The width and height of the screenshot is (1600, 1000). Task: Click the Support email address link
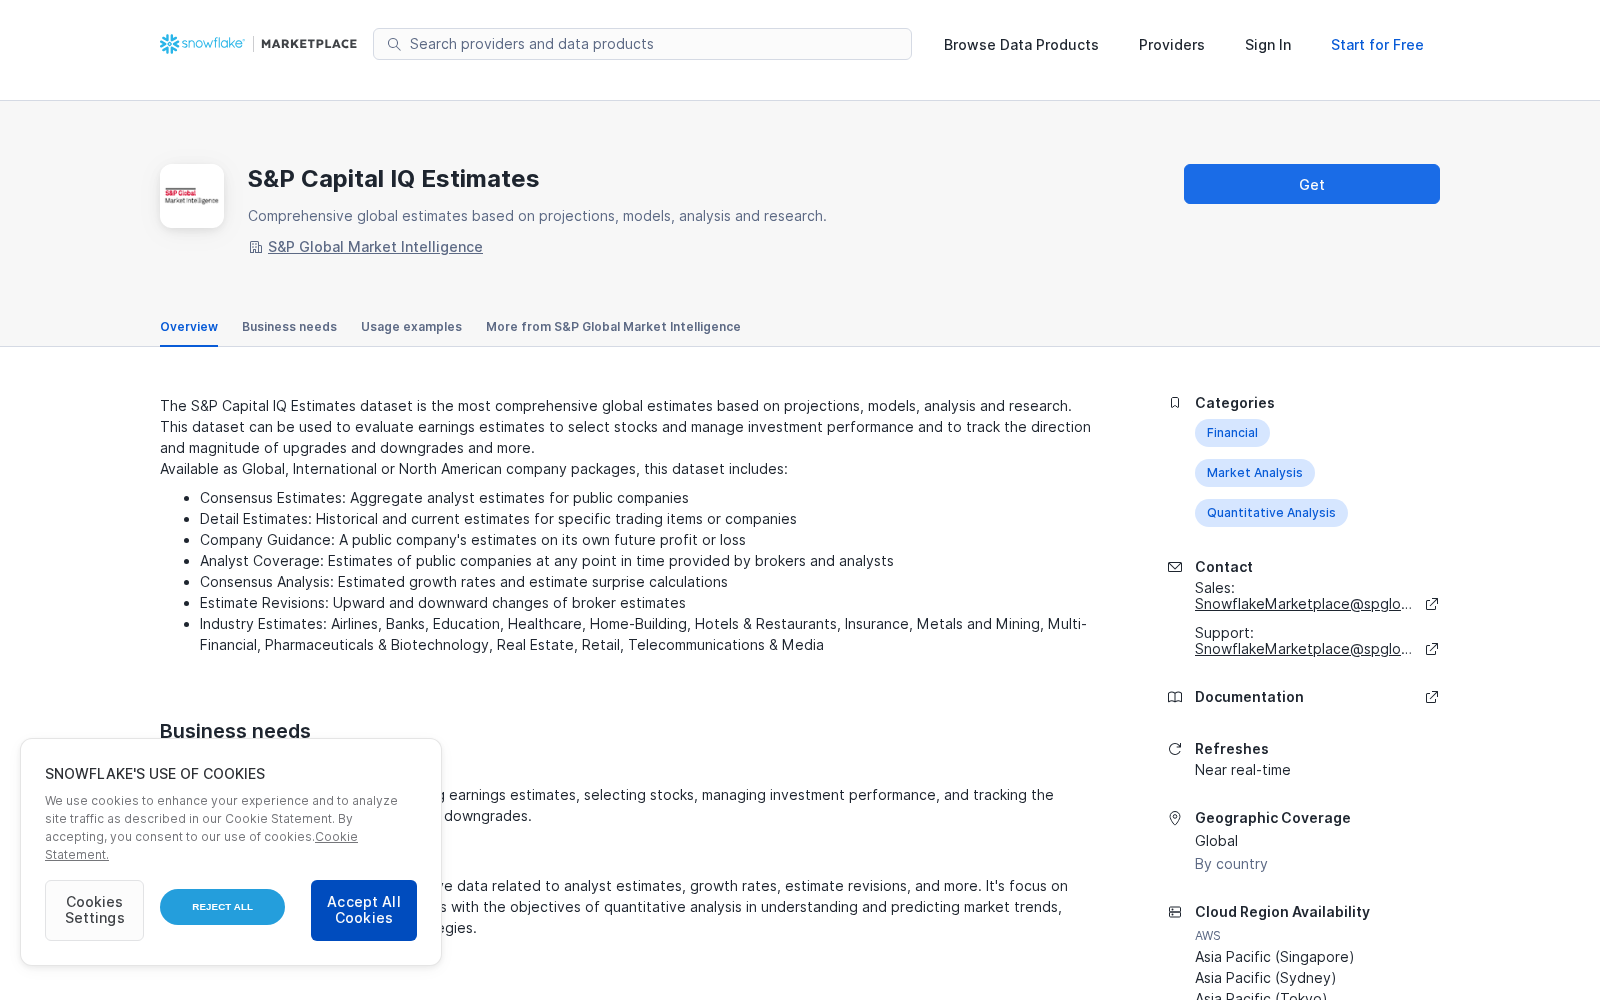click(1304, 649)
